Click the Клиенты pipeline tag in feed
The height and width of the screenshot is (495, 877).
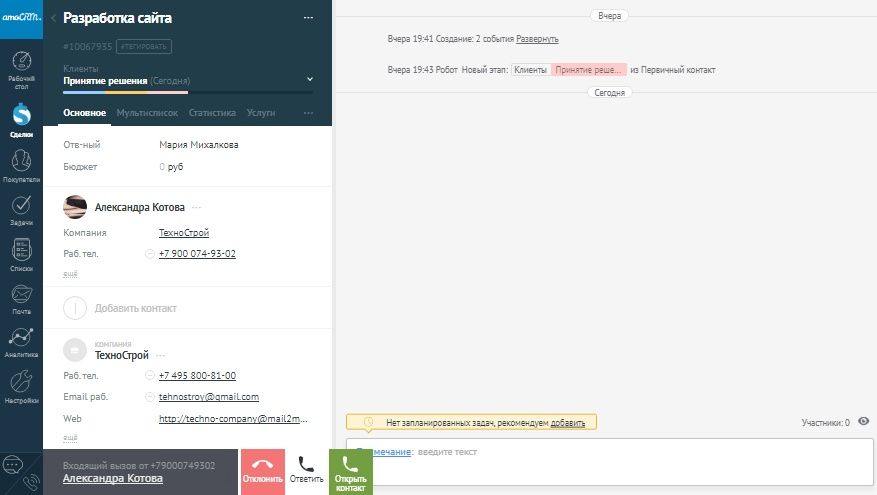pyautogui.click(x=530, y=70)
